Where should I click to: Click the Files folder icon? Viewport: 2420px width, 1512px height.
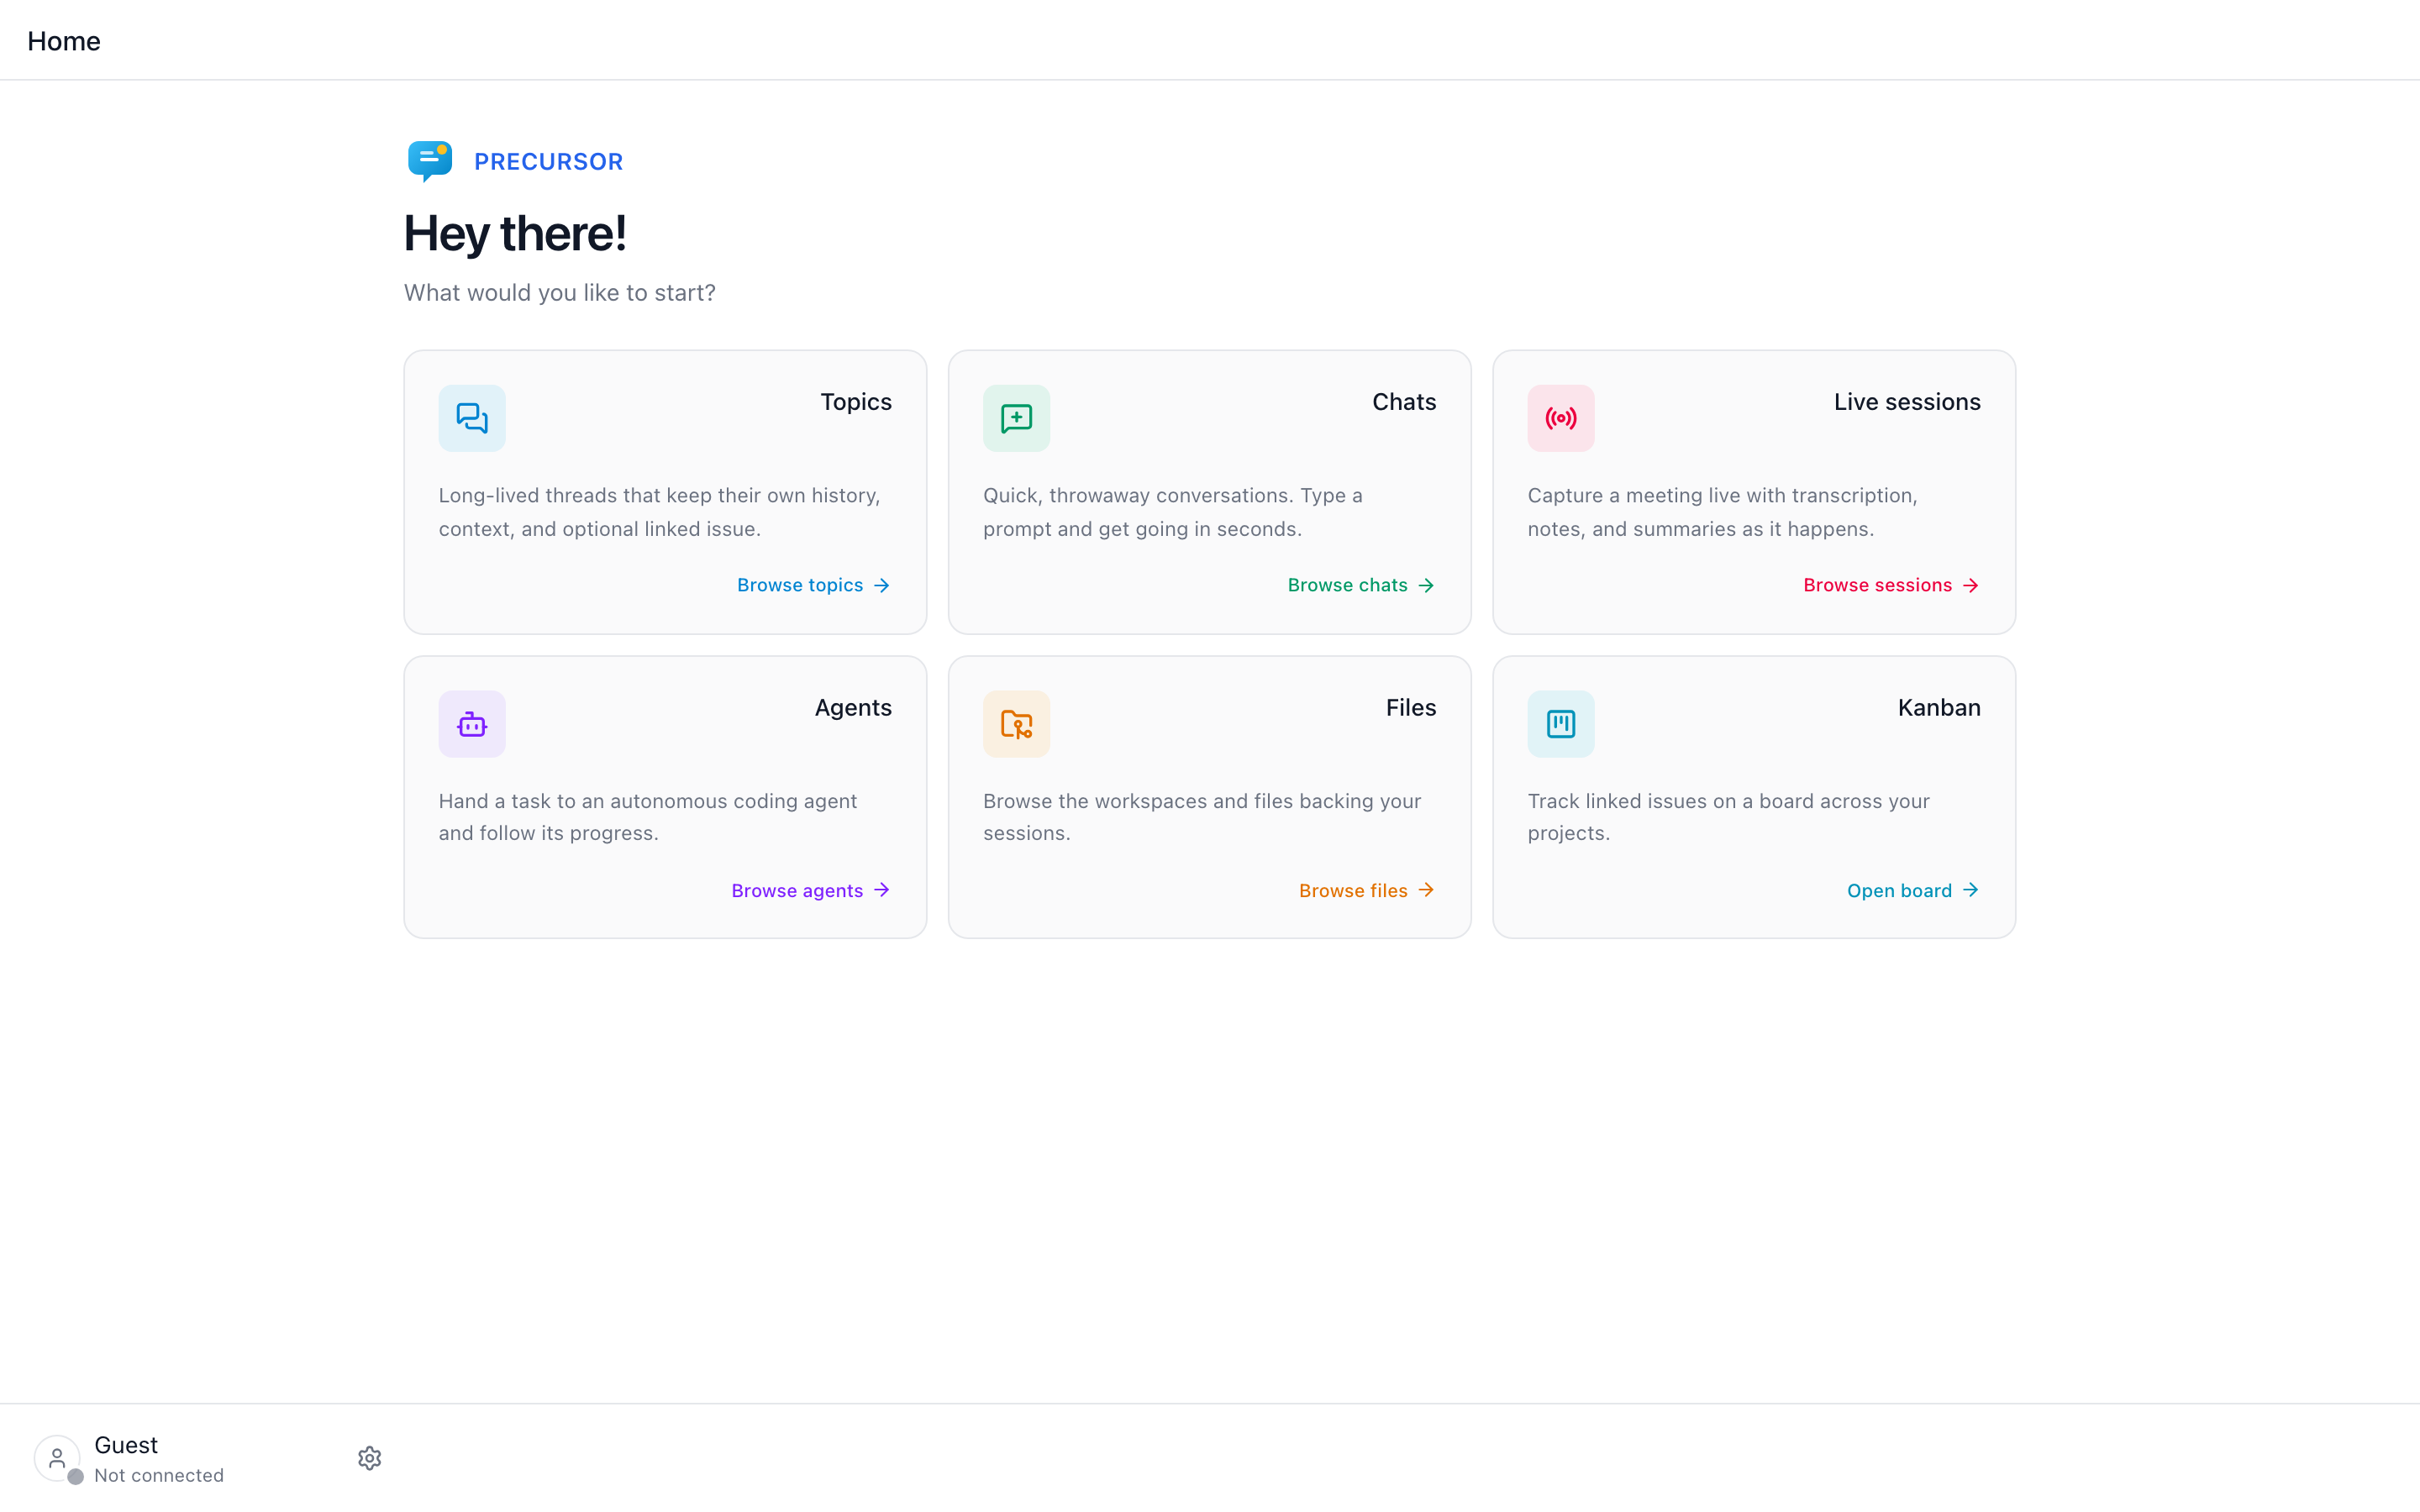(1016, 724)
